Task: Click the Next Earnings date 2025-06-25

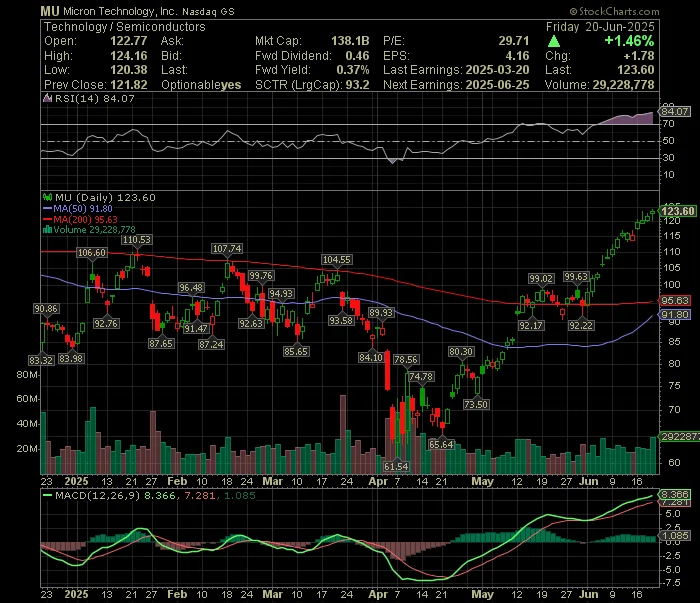Action: (x=497, y=85)
